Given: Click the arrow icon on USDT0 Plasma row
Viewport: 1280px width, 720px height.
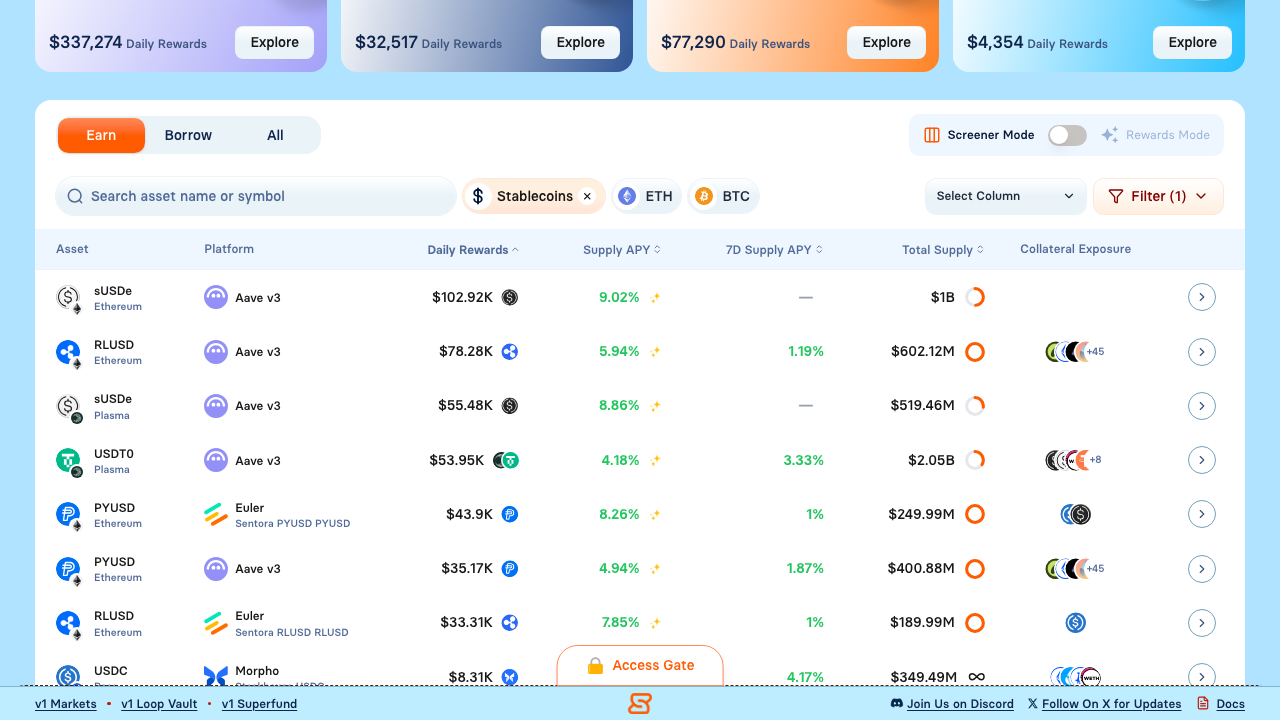Looking at the screenshot, I should click(1201, 460).
